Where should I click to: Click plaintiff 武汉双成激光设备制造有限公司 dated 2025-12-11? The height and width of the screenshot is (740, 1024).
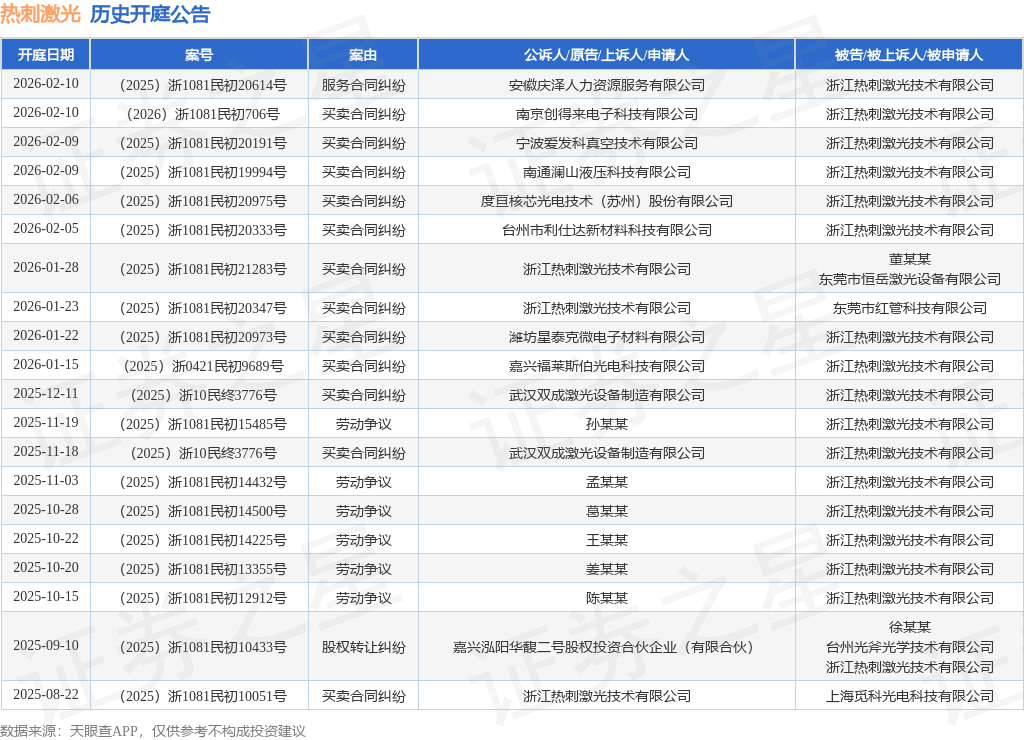click(607, 395)
